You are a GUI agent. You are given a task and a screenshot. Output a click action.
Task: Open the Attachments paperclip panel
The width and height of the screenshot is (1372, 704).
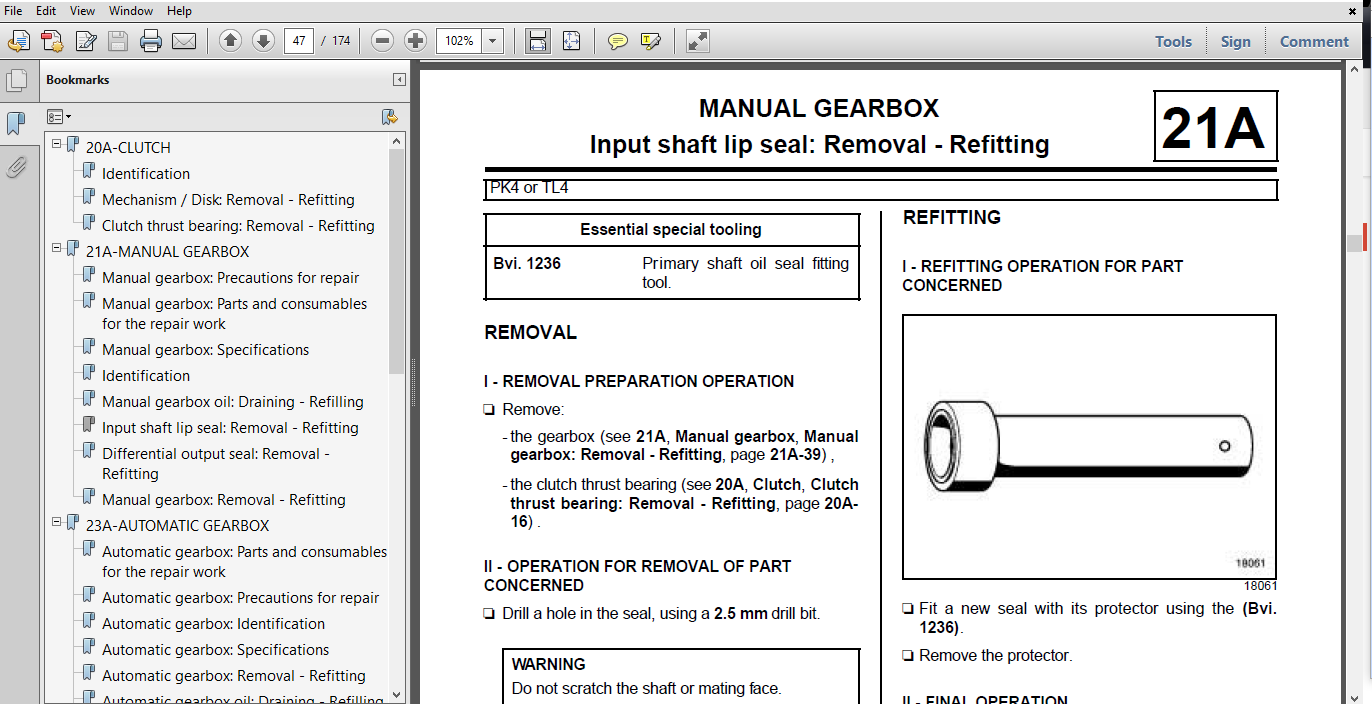[17, 168]
